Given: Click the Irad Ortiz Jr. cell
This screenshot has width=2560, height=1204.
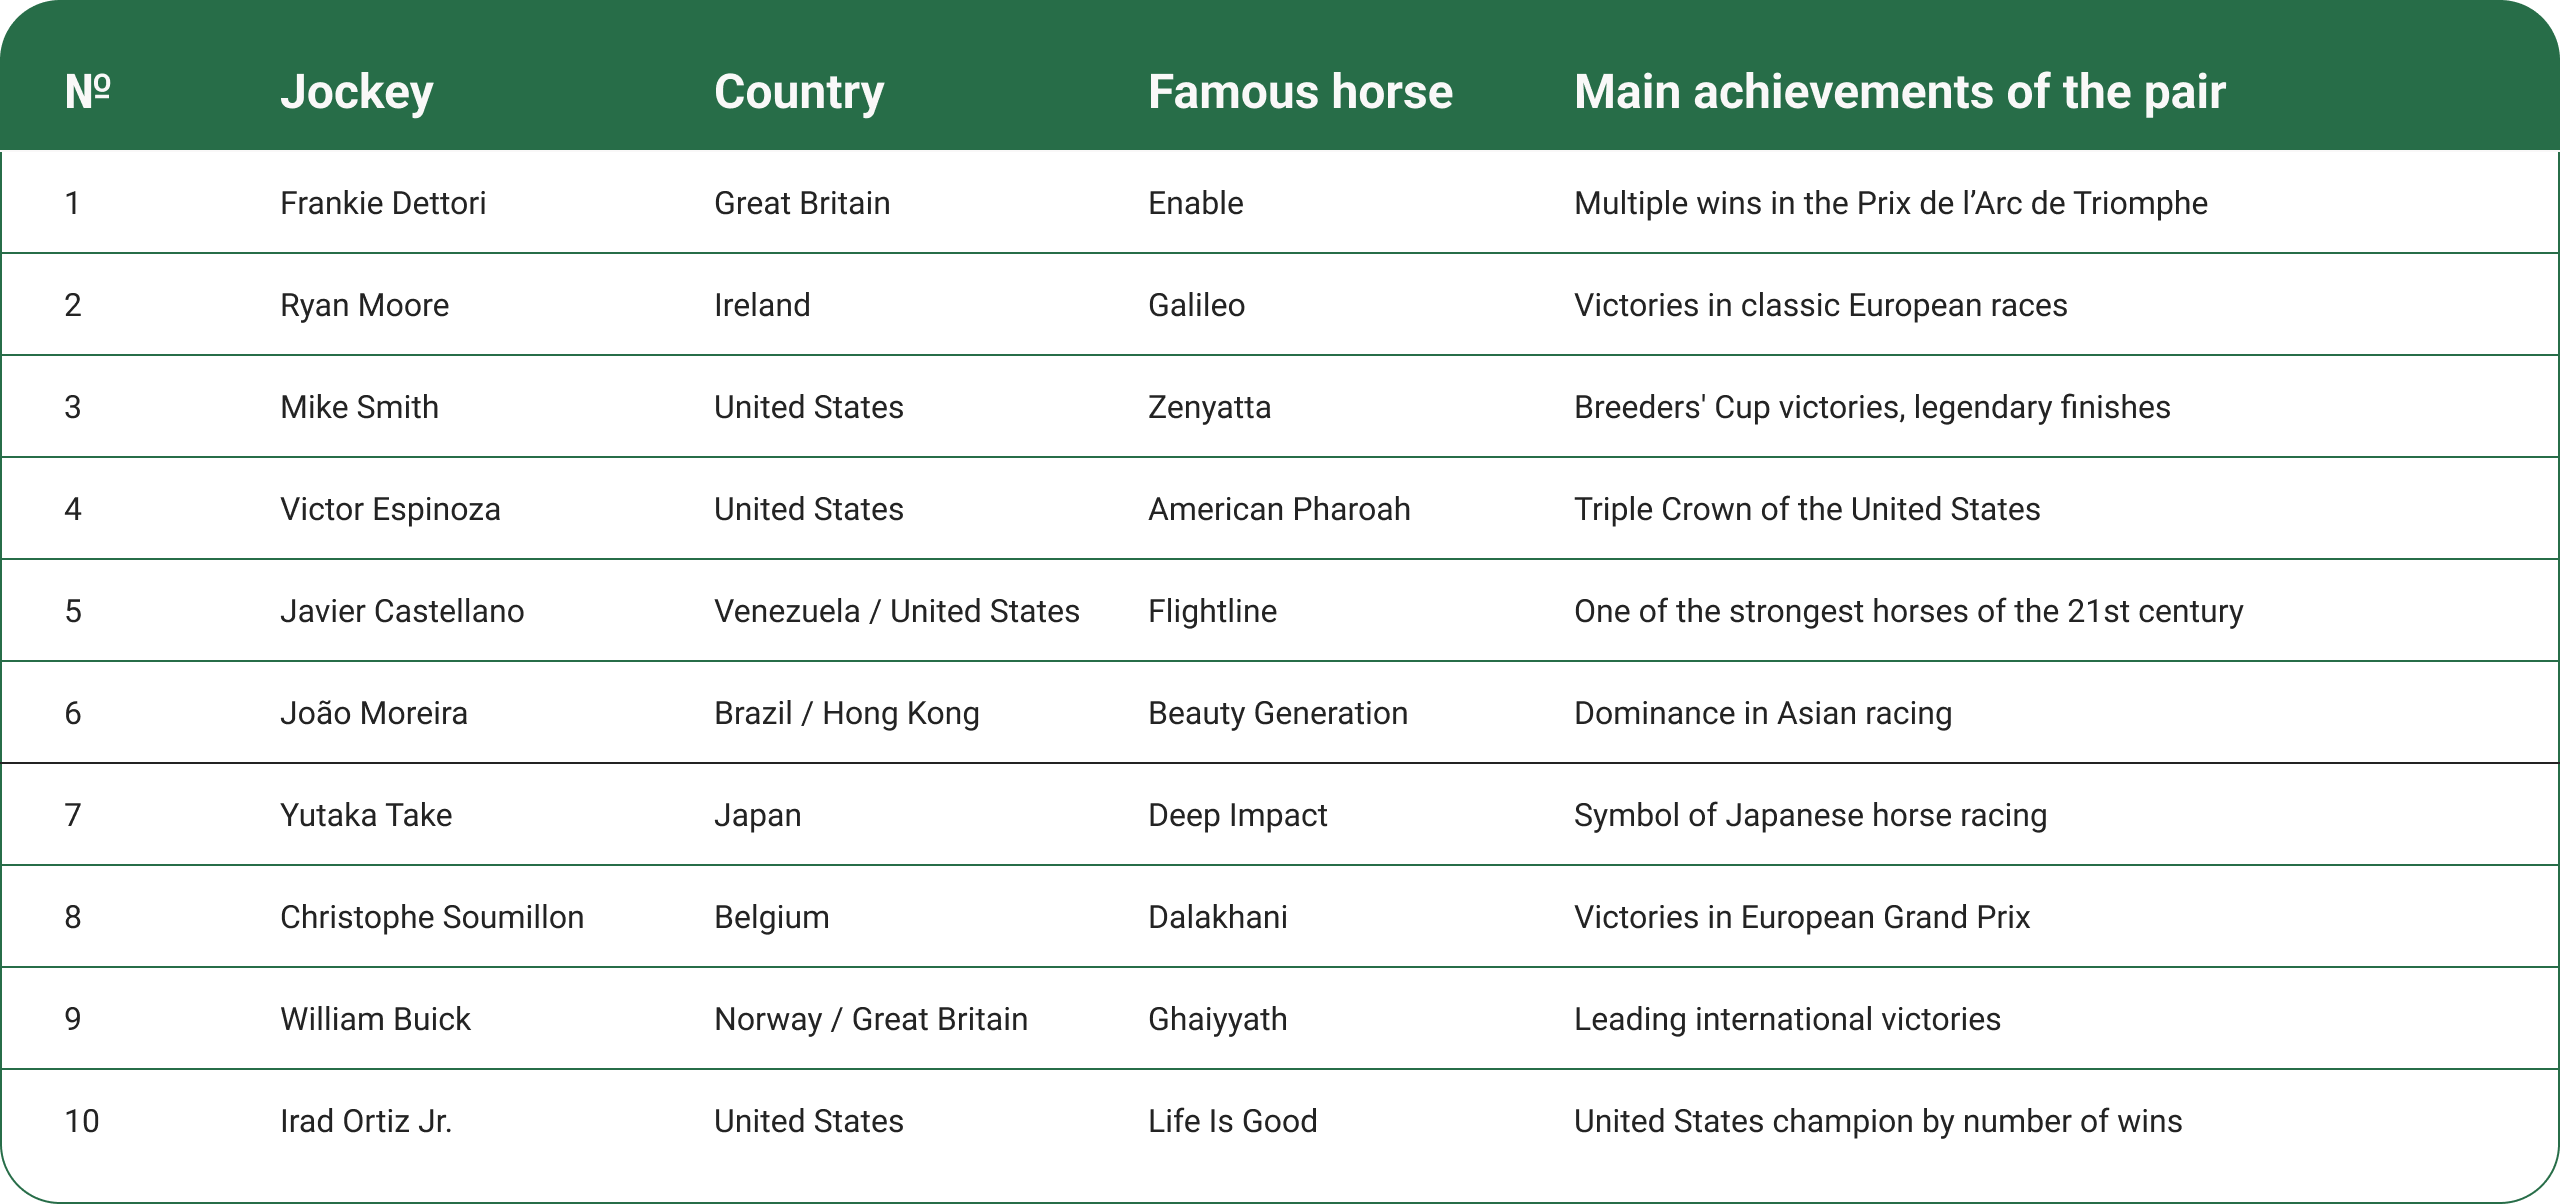Looking at the screenshot, I should point(365,1122).
